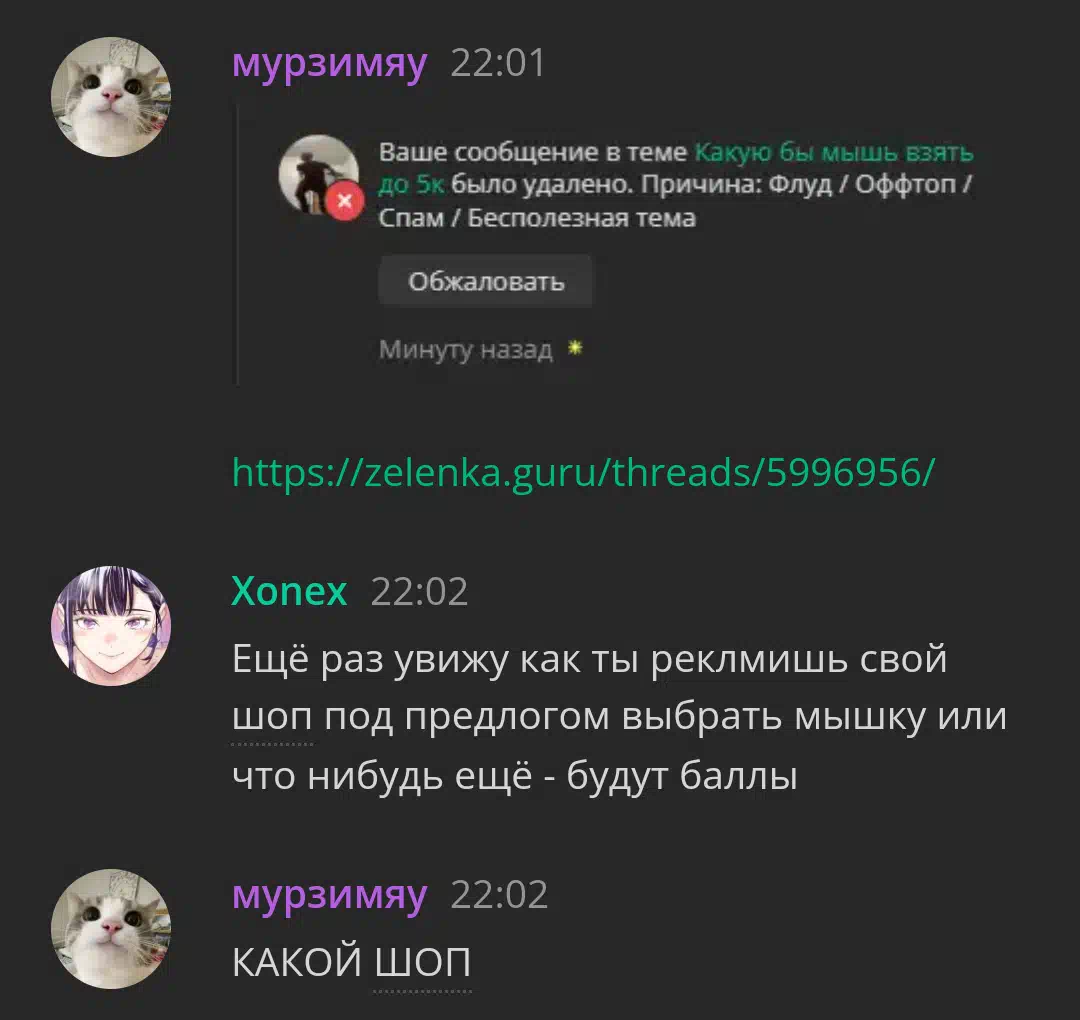Click the underlined word ШОП in the last message
Viewport: 1080px width, 1020px height.
coord(422,962)
